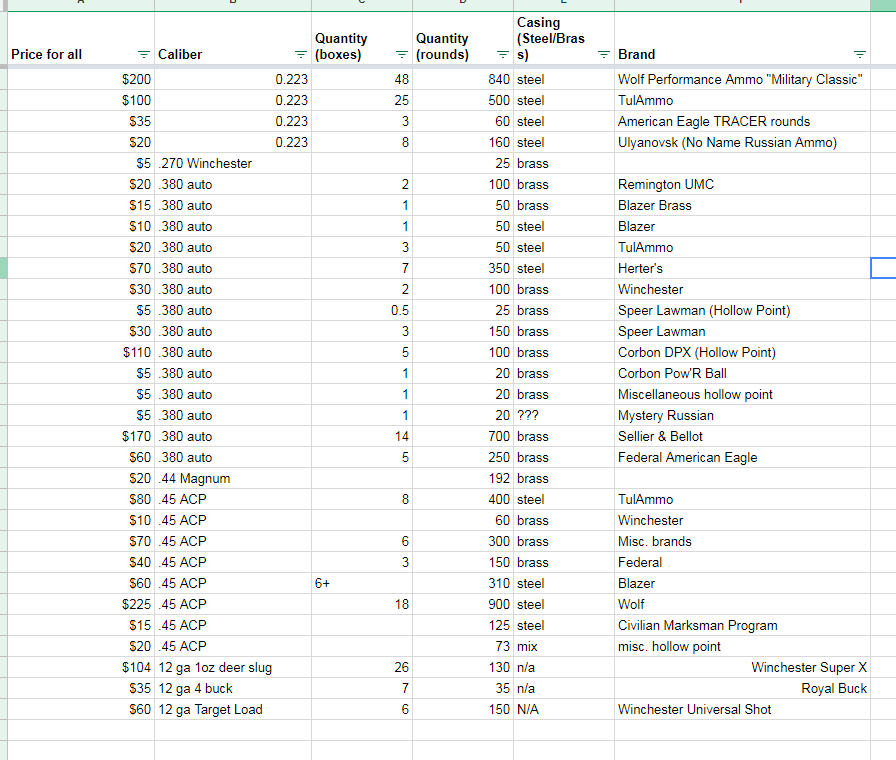Select the Caliber header cell
Screen dimensions: 896x760
tap(233, 38)
